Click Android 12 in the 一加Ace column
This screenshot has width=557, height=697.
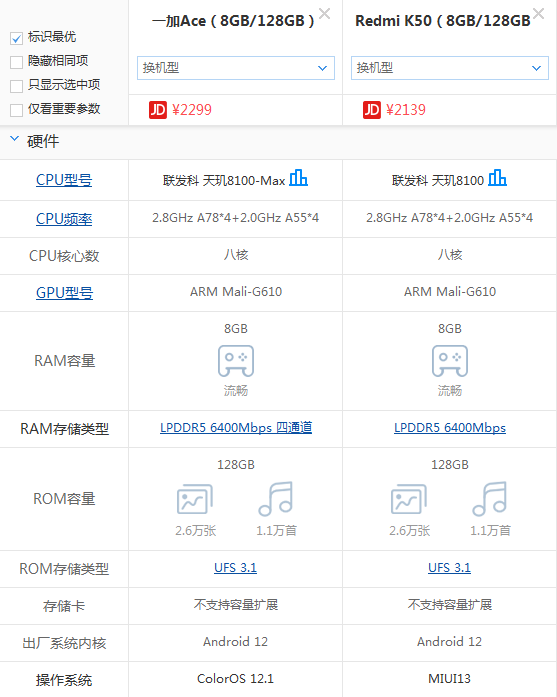236,641
